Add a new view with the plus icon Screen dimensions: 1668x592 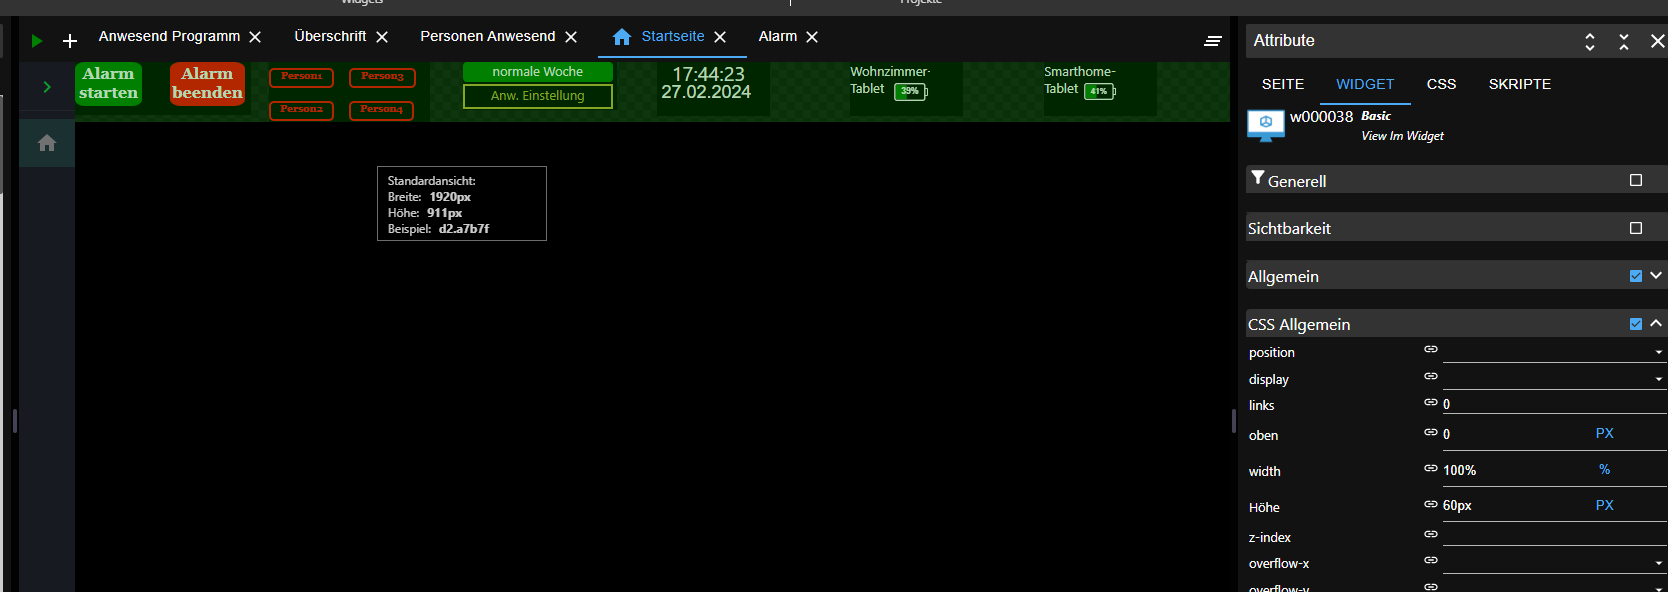pos(70,41)
